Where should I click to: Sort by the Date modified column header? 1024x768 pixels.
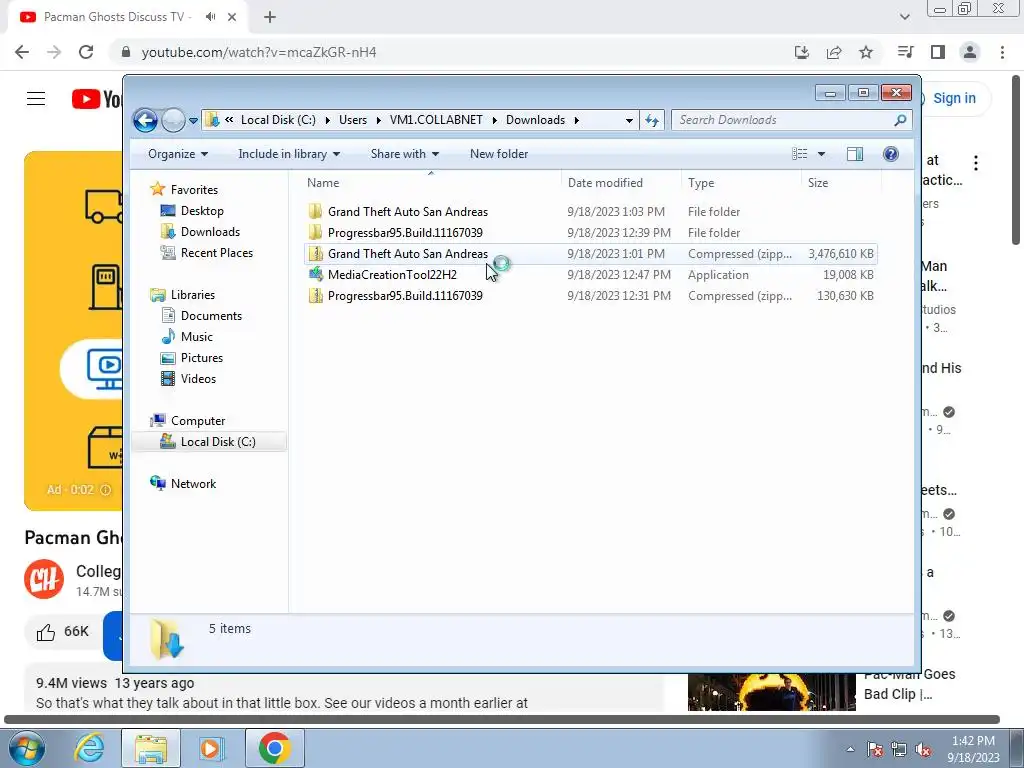pos(621,183)
